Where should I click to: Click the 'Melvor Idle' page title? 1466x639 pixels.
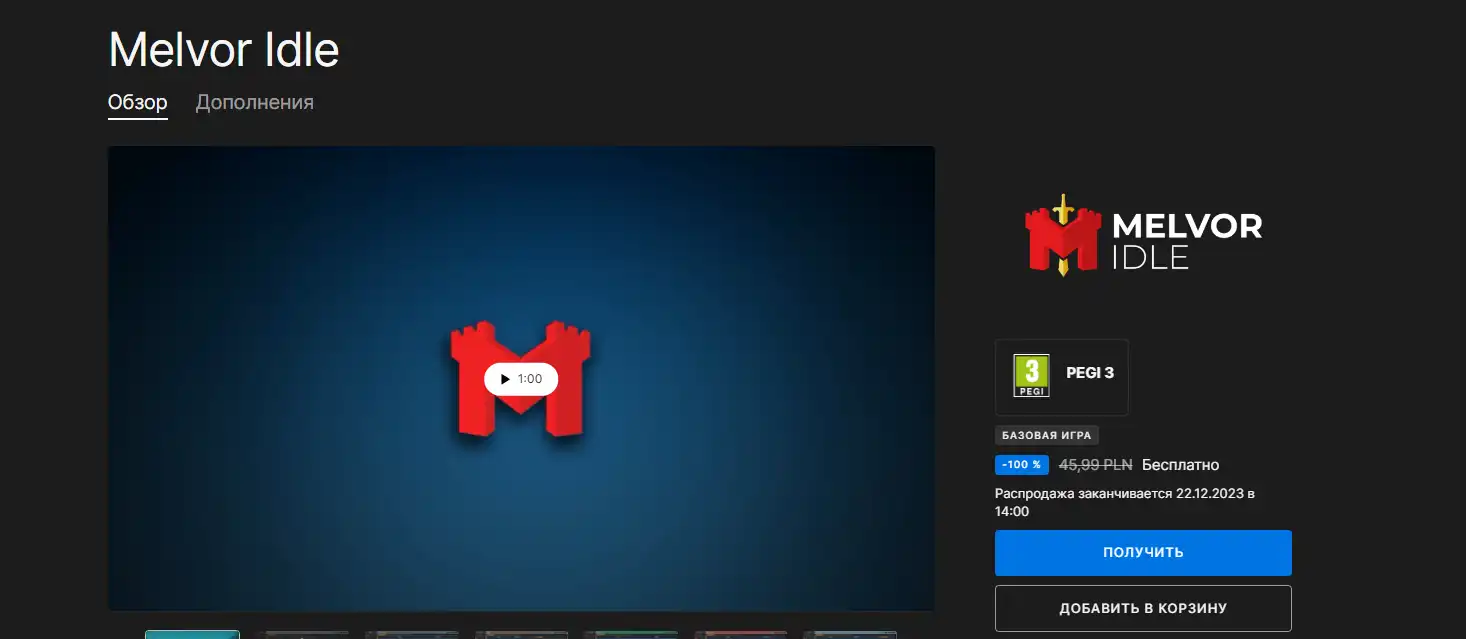pyautogui.click(x=224, y=50)
